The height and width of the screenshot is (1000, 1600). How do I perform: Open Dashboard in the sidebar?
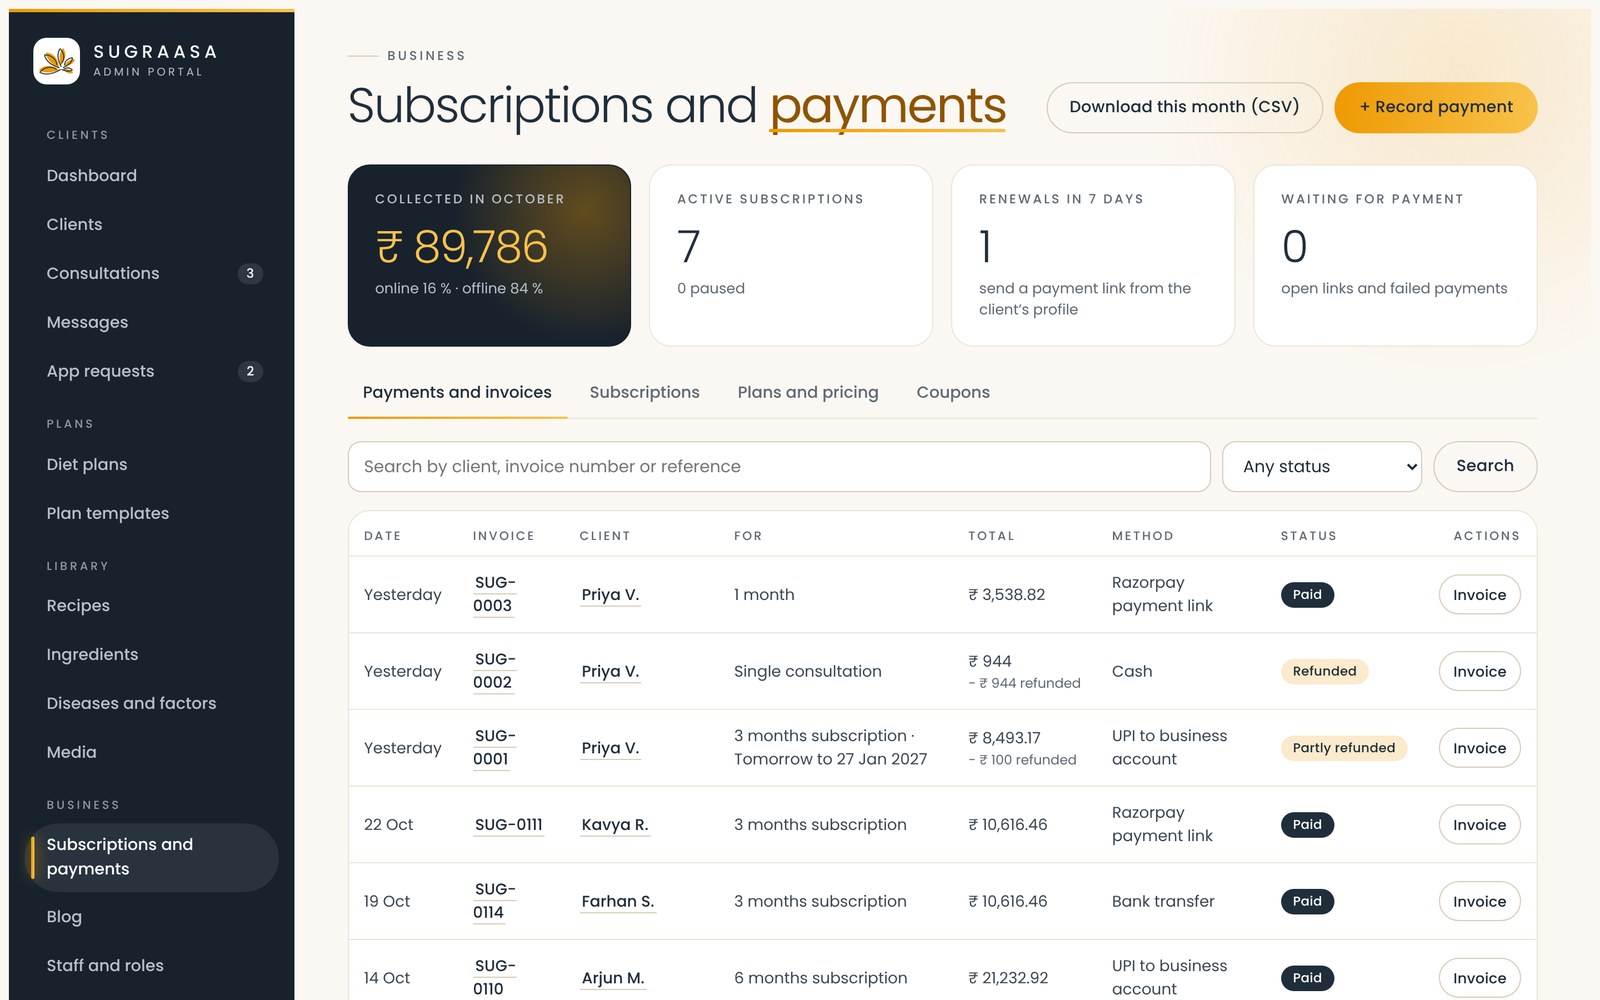(x=151, y=175)
